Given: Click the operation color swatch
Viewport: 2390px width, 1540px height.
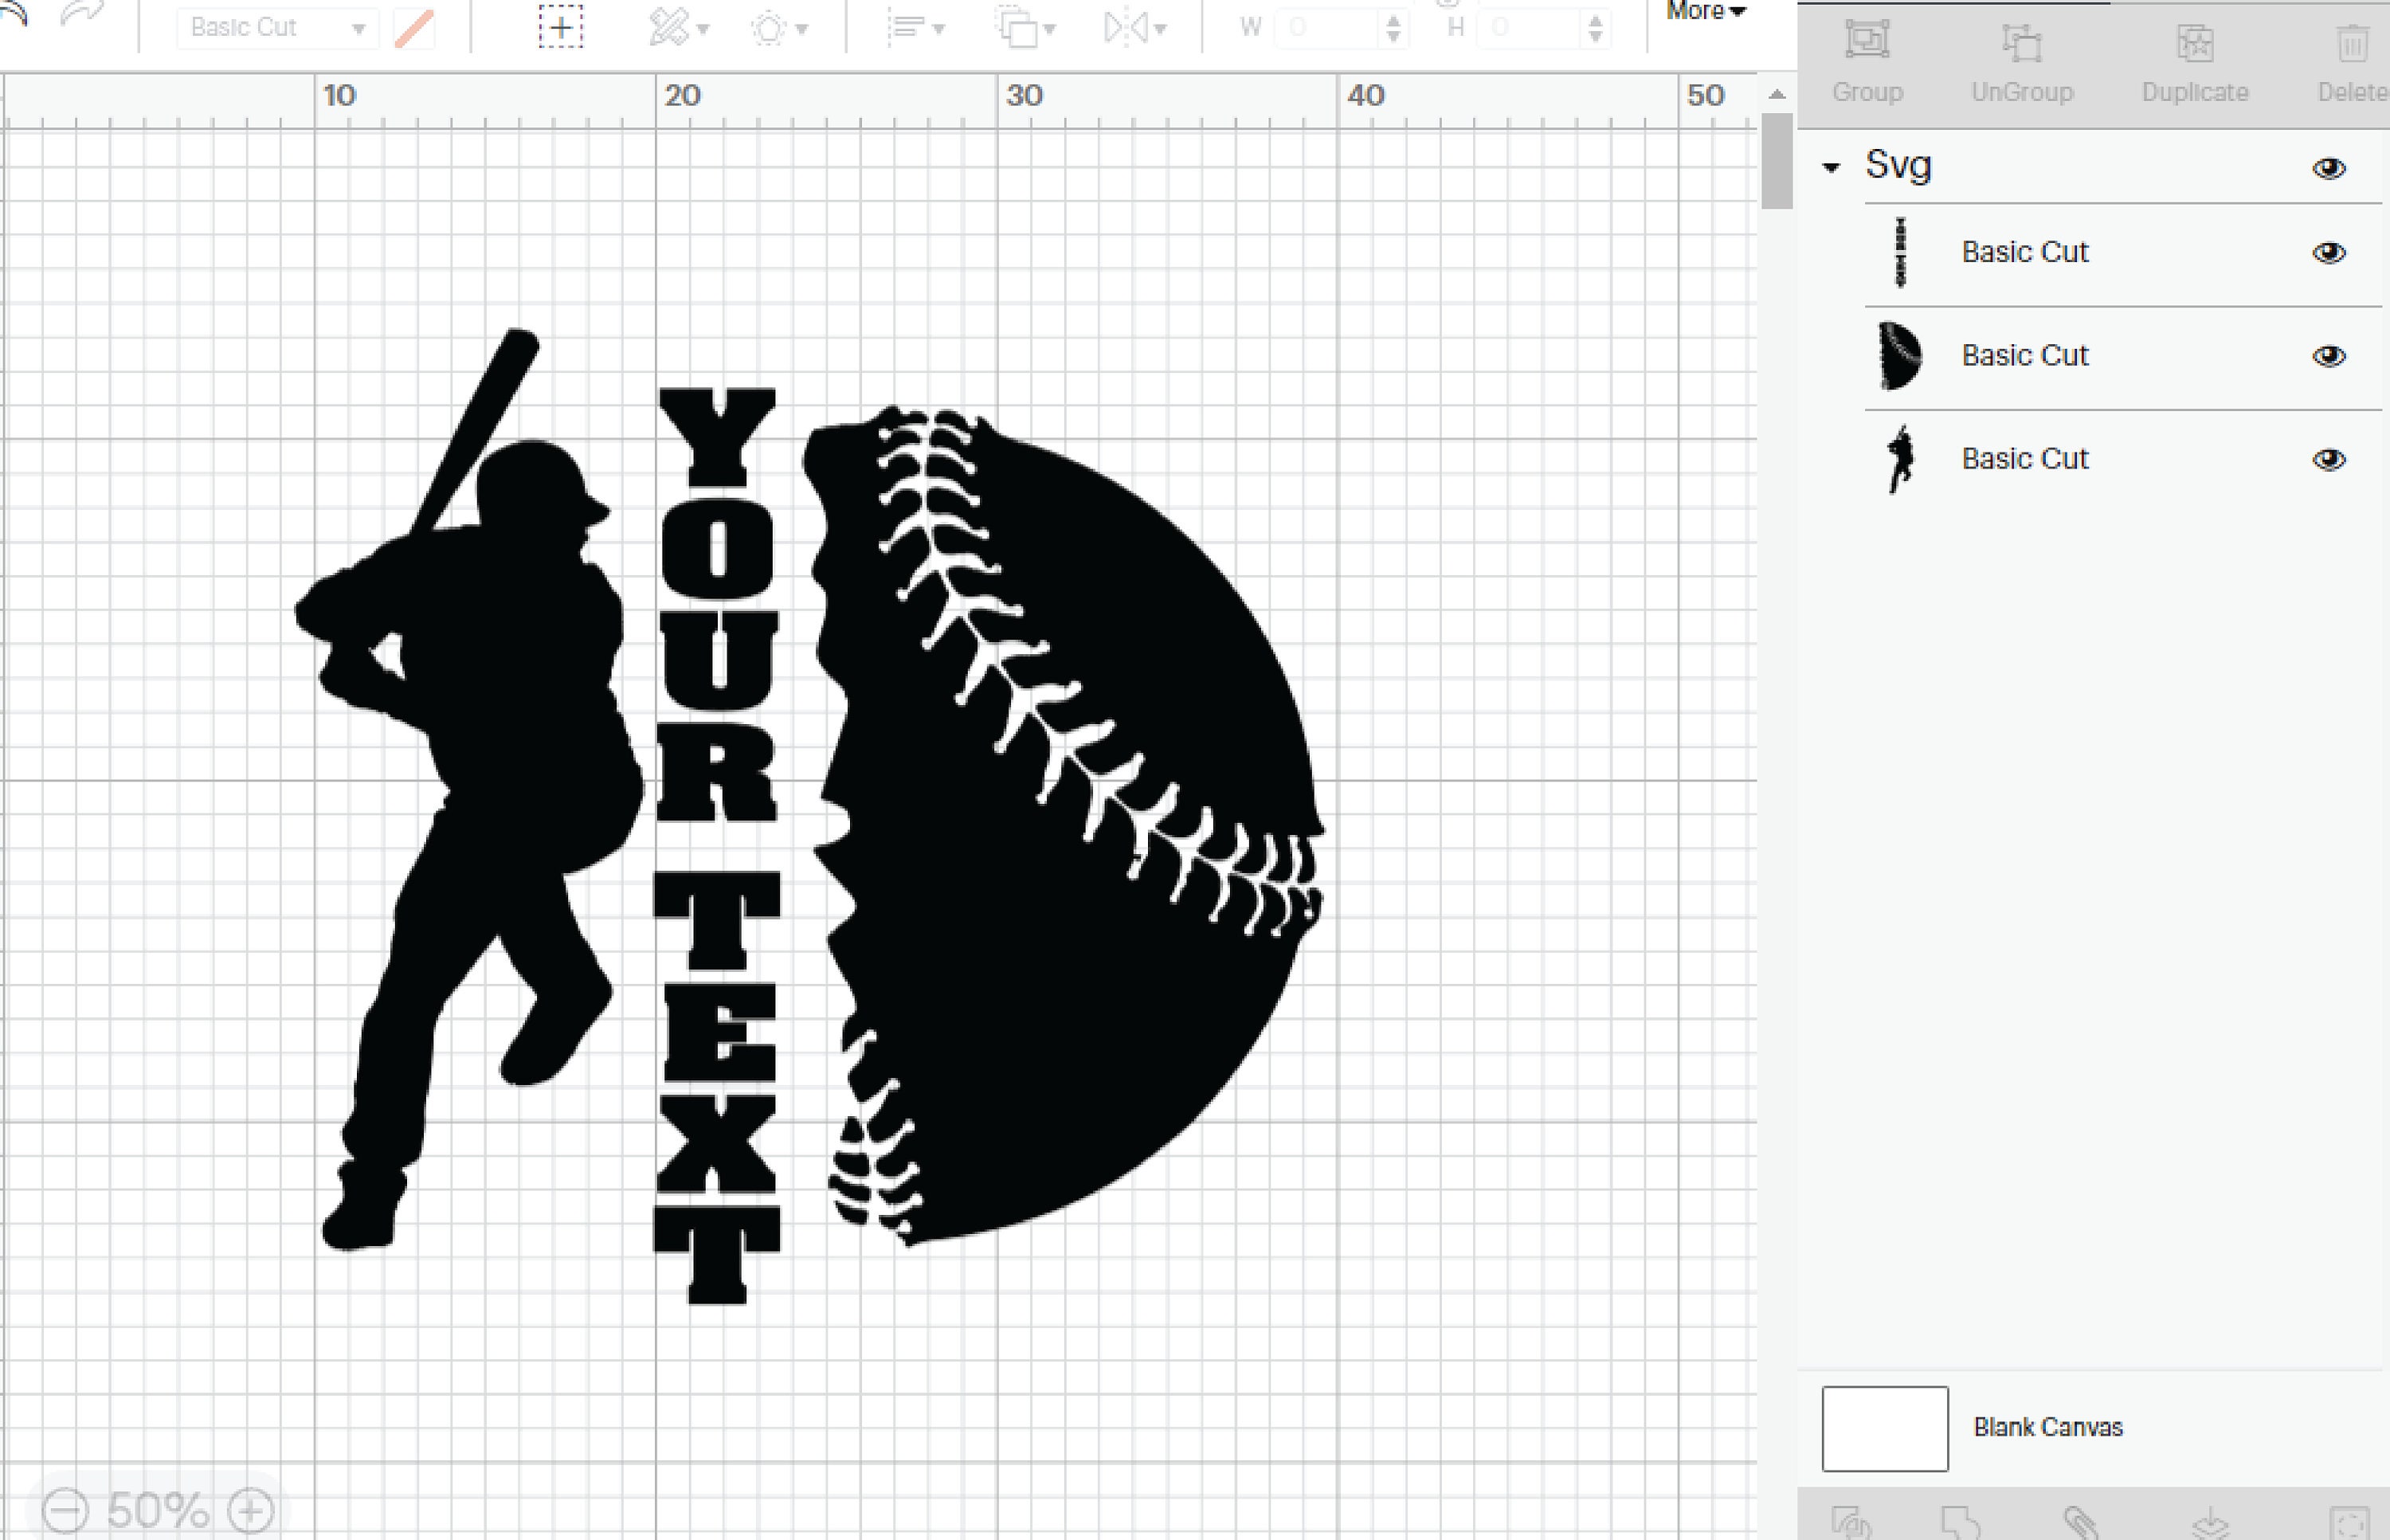Looking at the screenshot, I should 416,28.
